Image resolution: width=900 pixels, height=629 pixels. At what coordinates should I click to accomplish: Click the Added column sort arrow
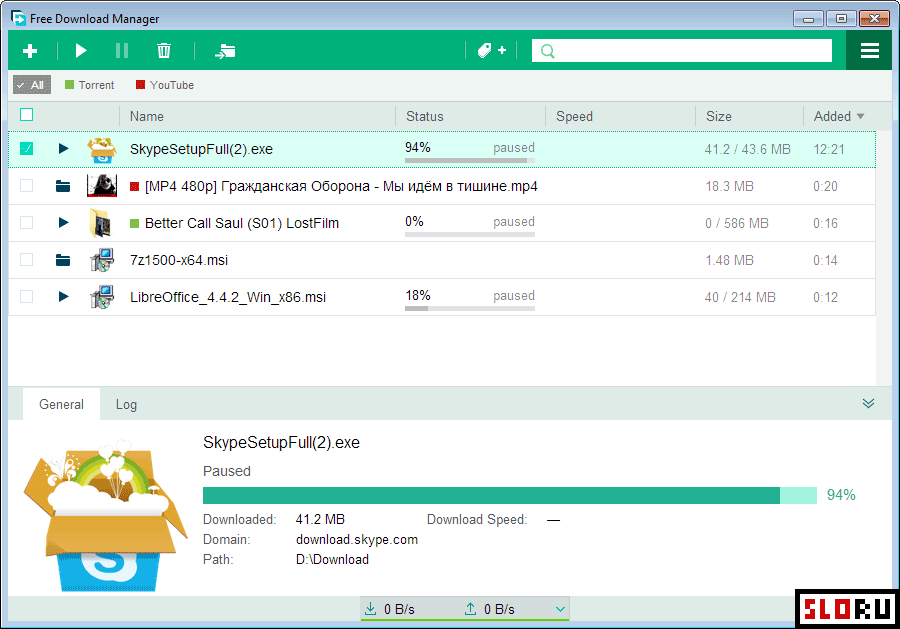[860, 117]
